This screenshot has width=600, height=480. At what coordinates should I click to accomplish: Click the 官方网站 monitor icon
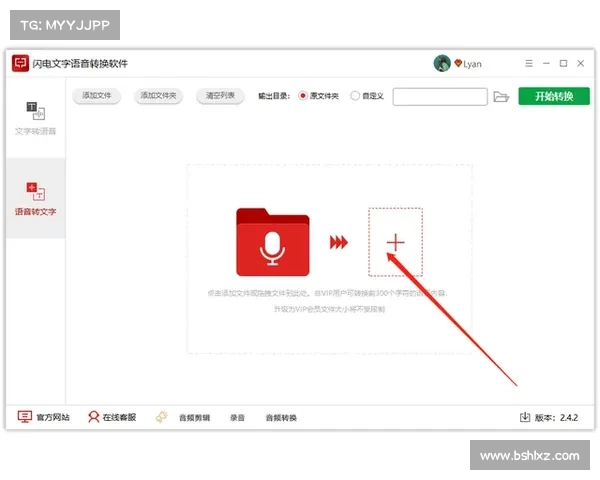(x=25, y=417)
